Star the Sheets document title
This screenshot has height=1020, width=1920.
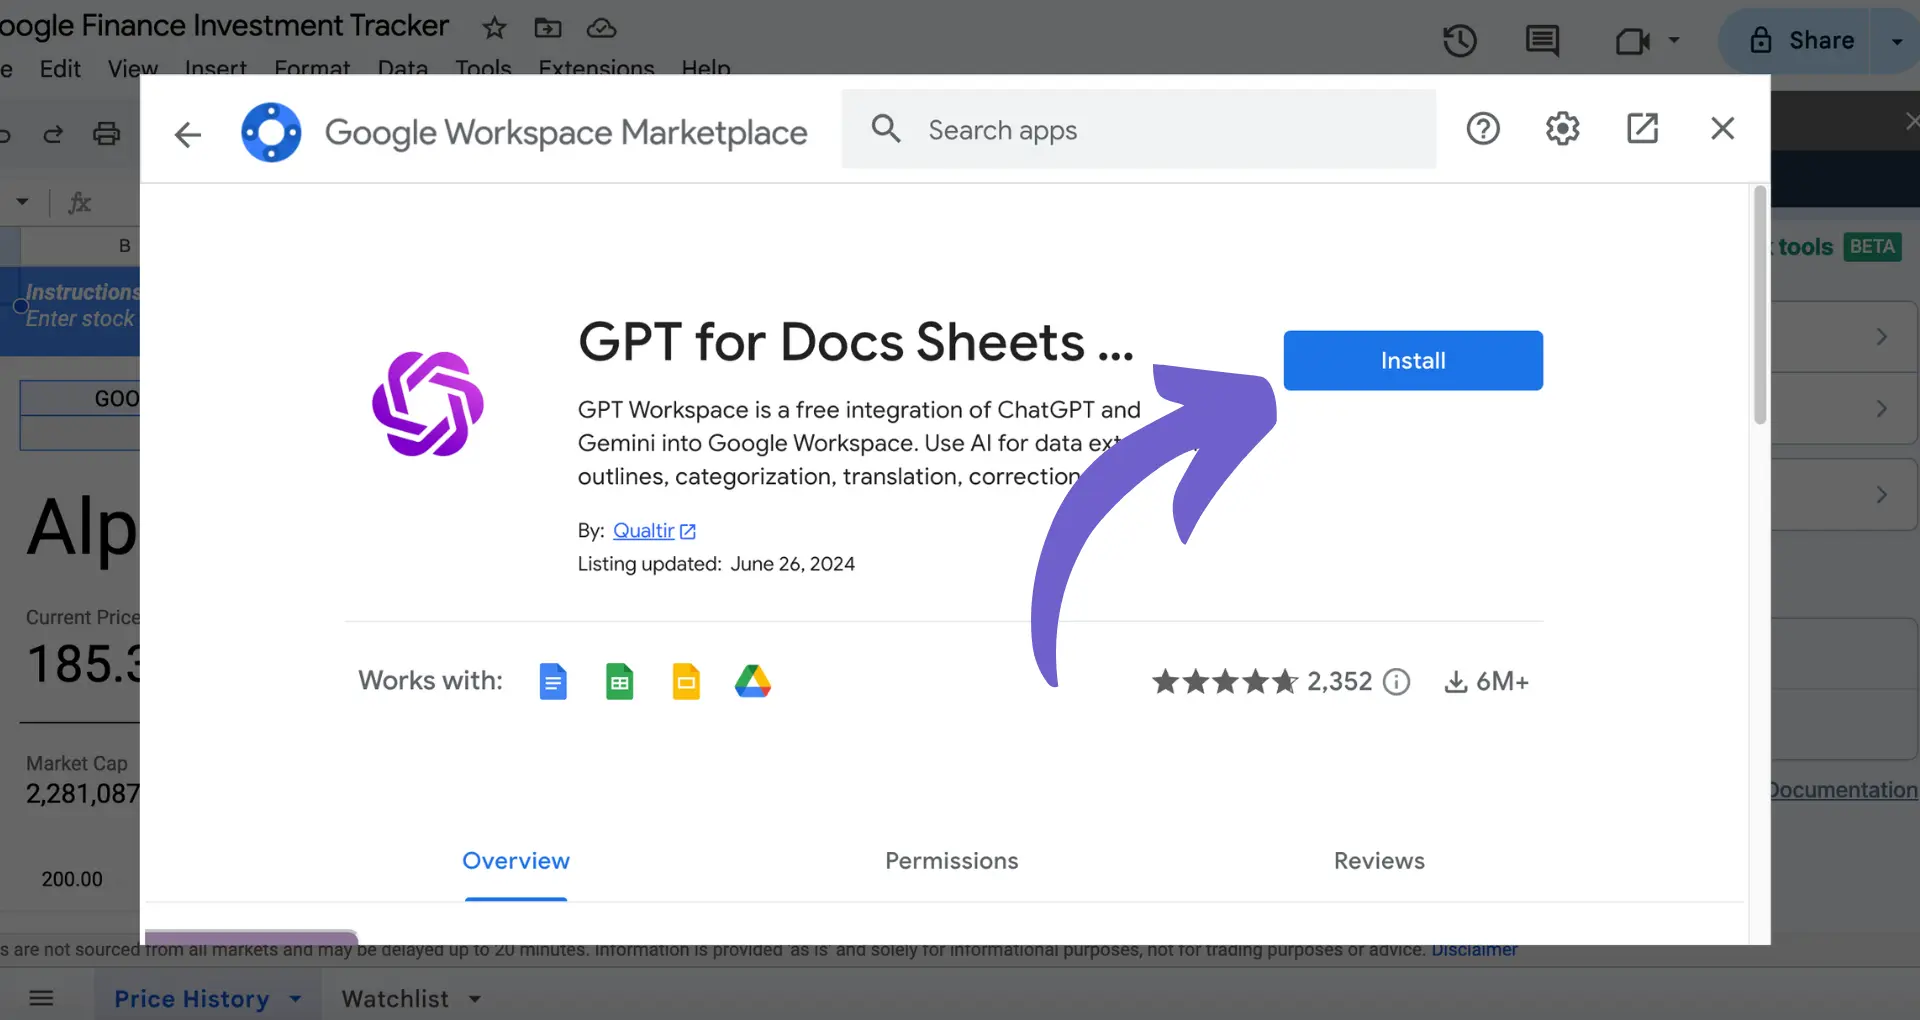coord(494,28)
